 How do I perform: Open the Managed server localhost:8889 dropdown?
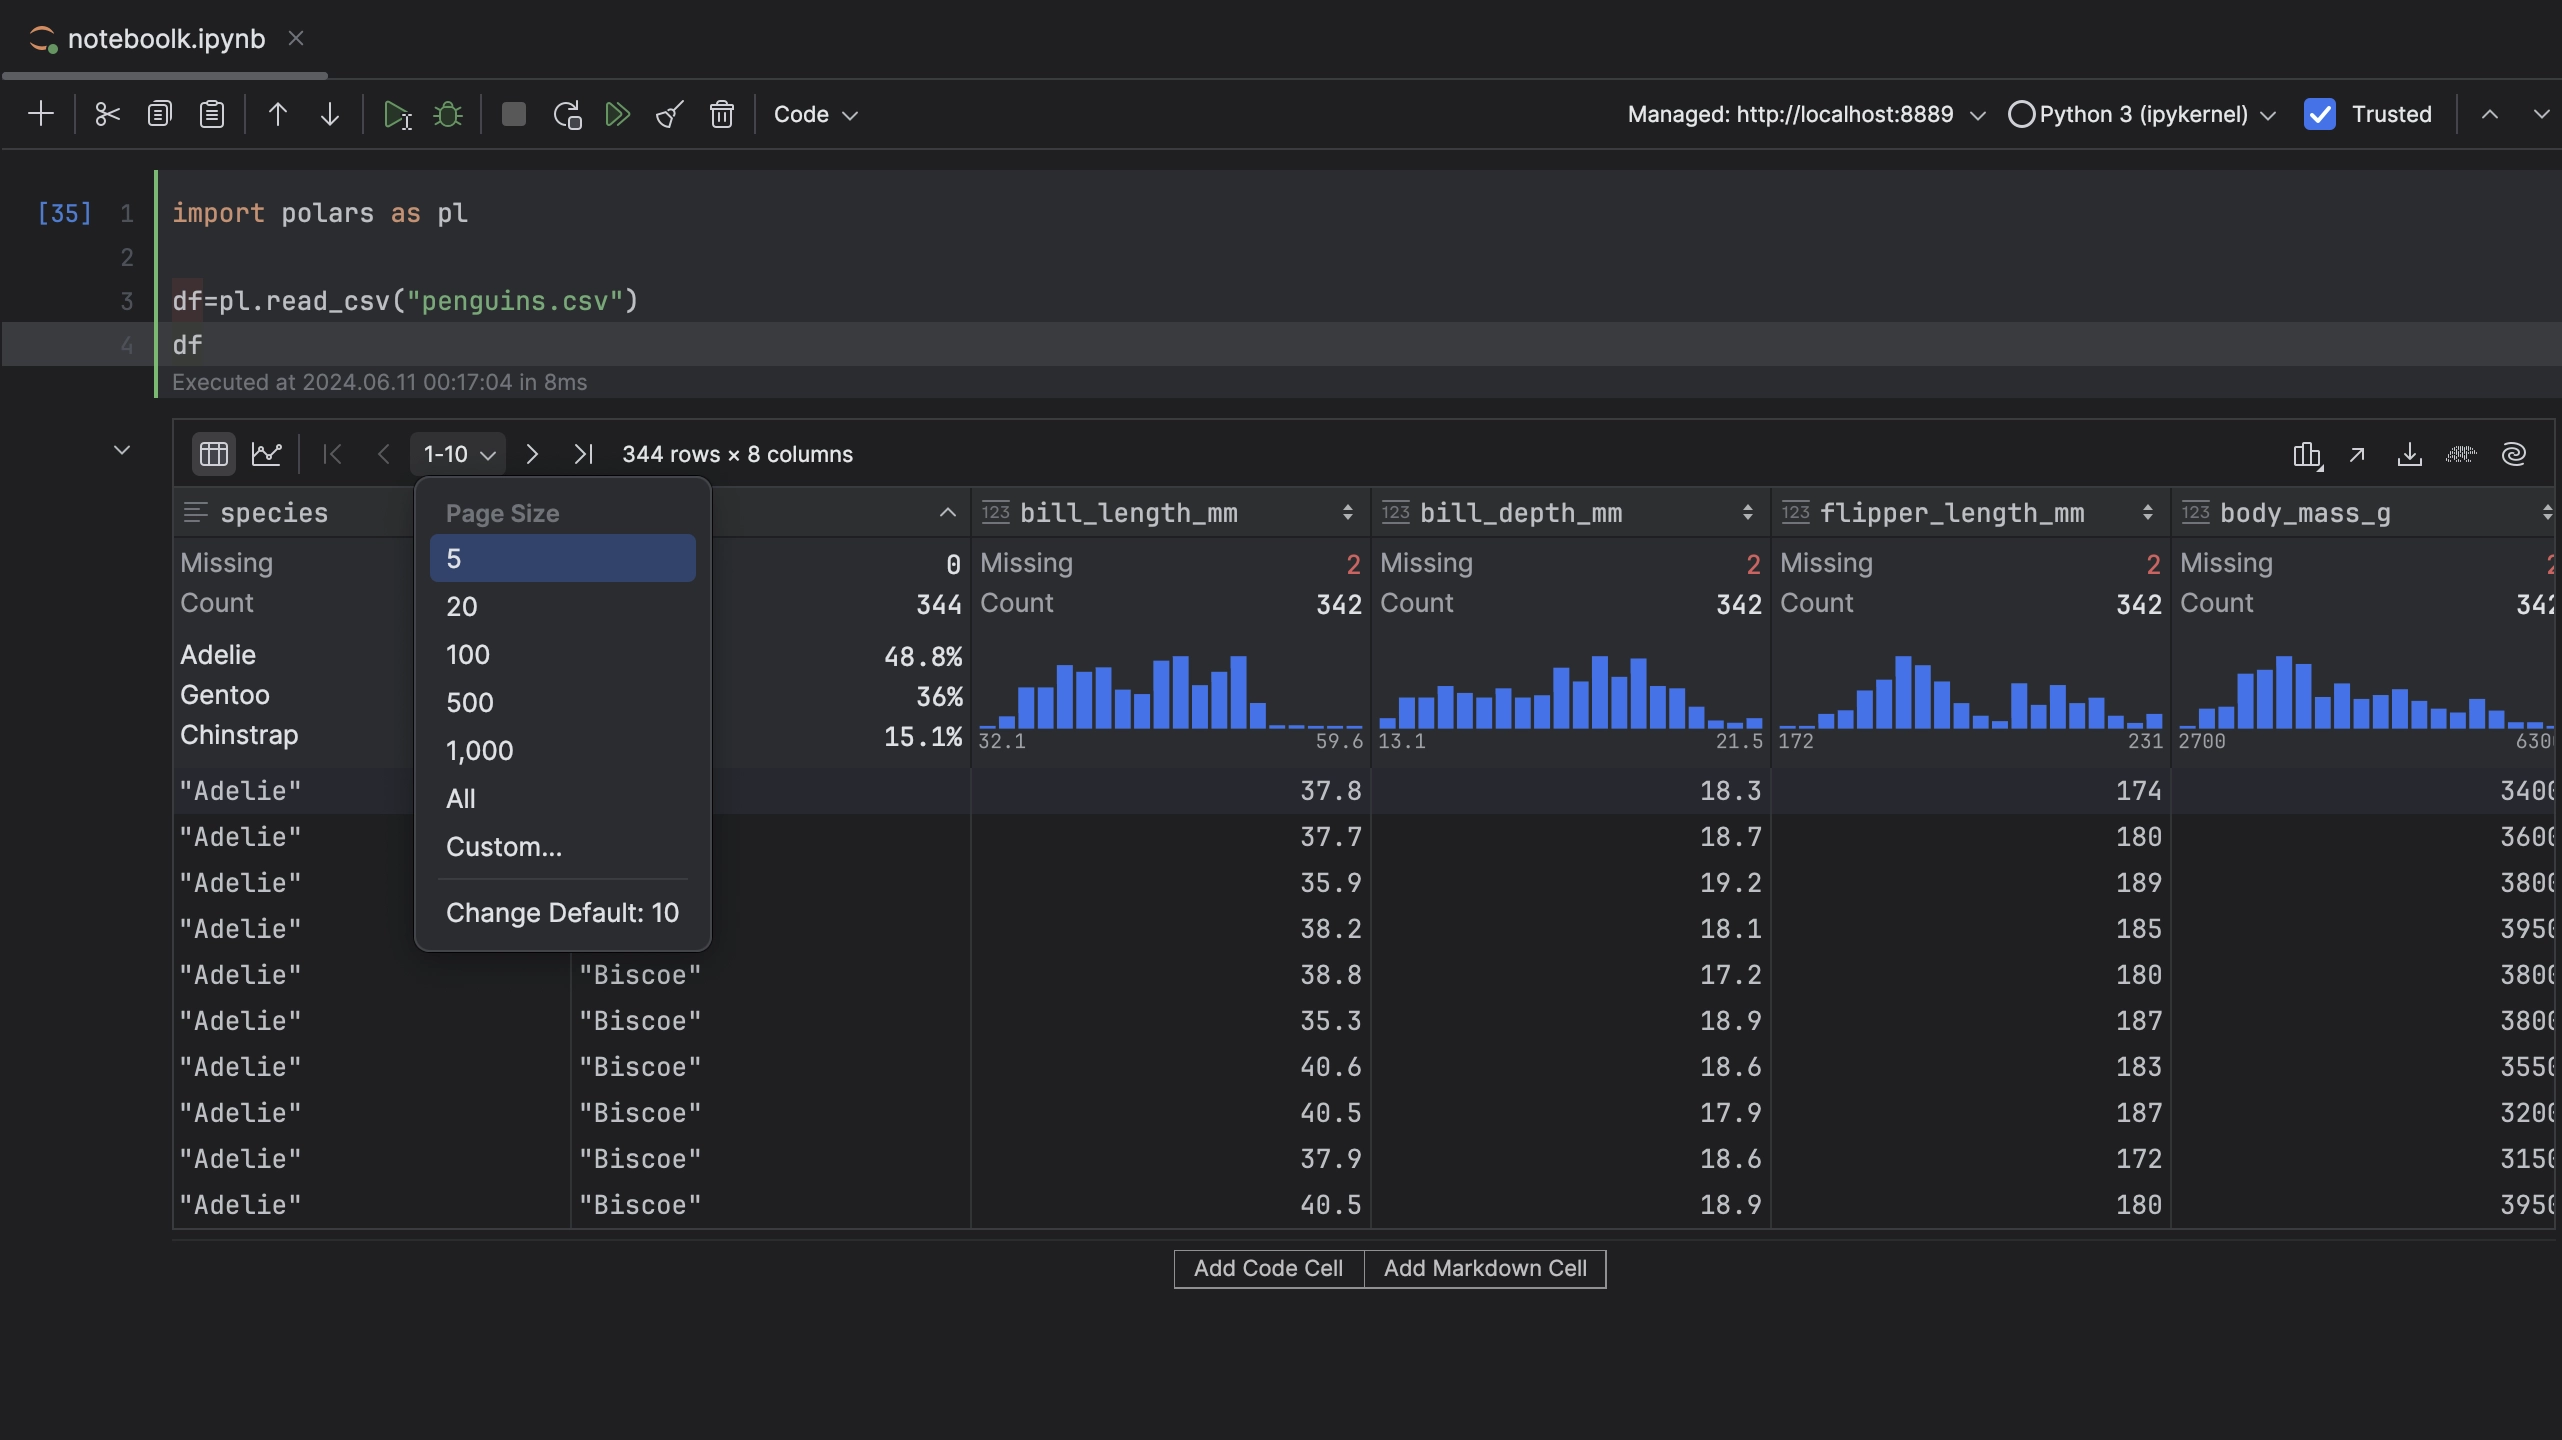pyautogui.click(x=1806, y=114)
